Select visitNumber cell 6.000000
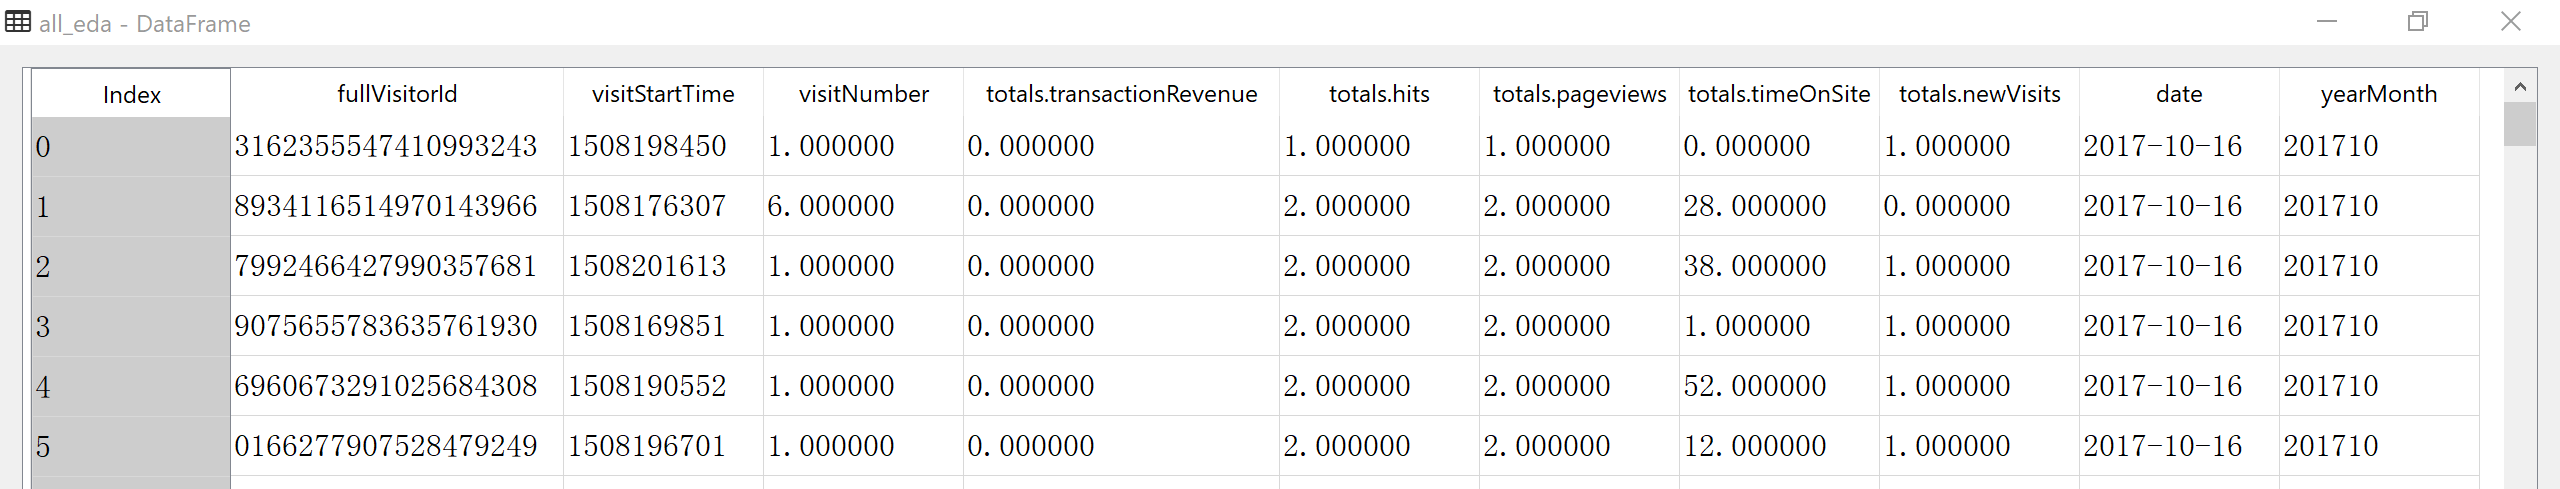The image size is (2560, 489). click(863, 206)
